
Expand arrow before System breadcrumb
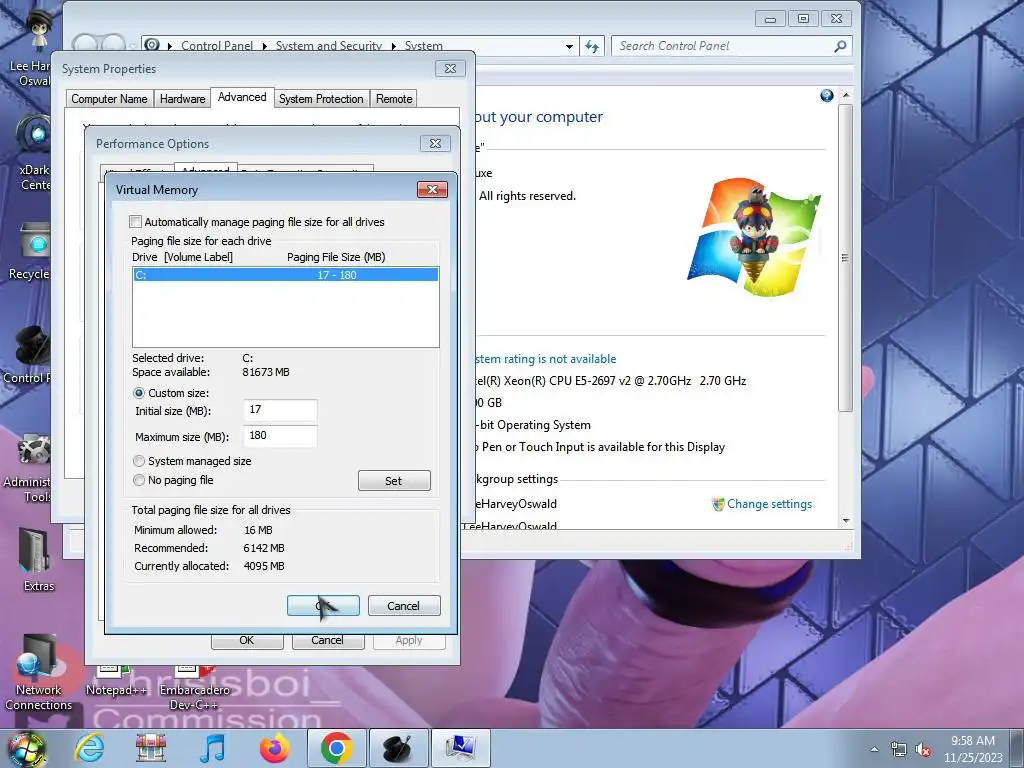click(394, 46)
